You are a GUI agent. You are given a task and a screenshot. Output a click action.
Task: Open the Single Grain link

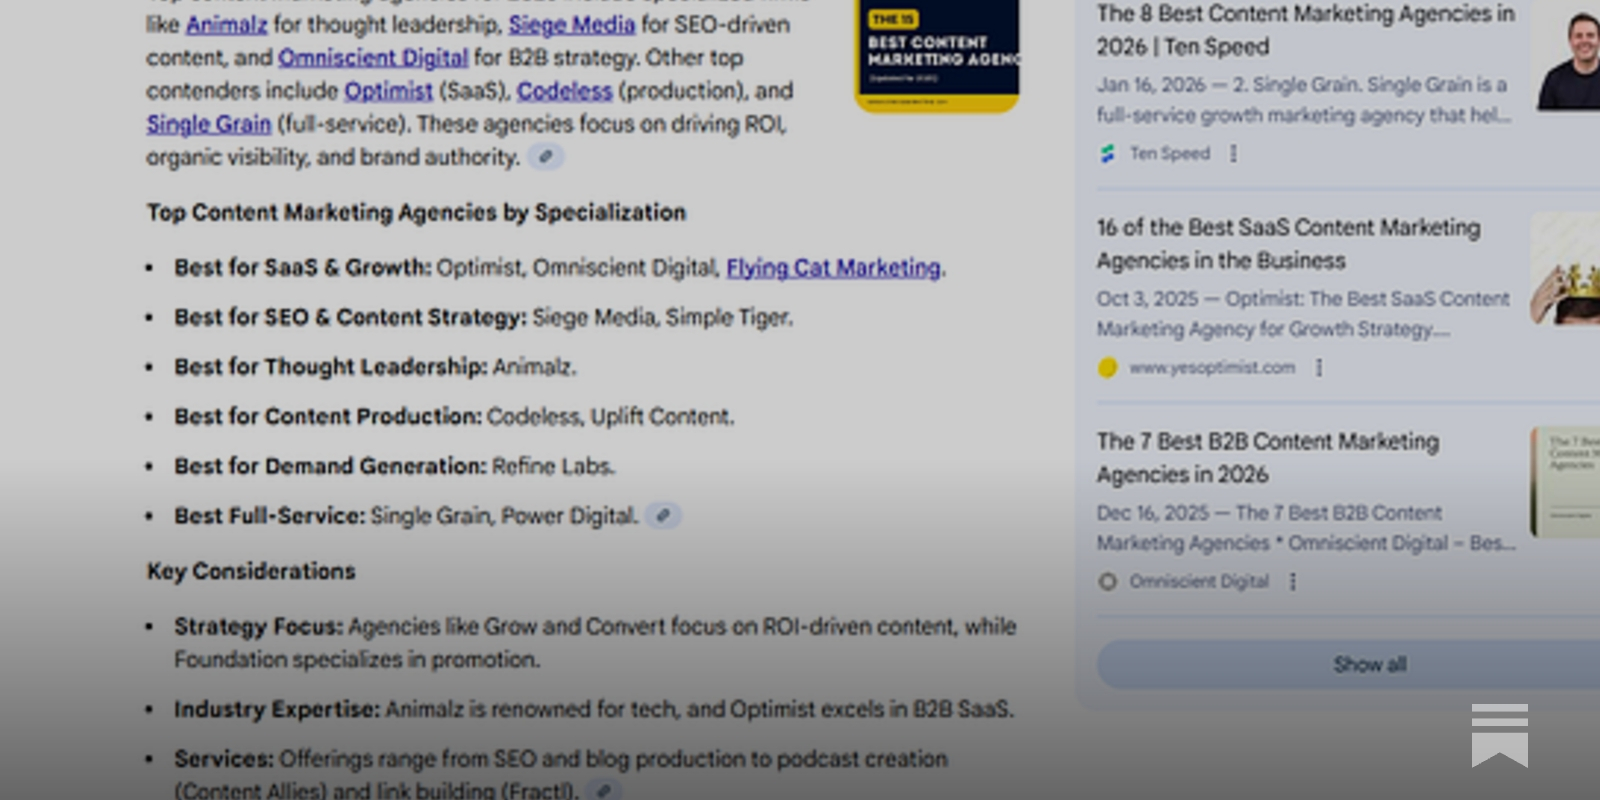coord(209,124)
